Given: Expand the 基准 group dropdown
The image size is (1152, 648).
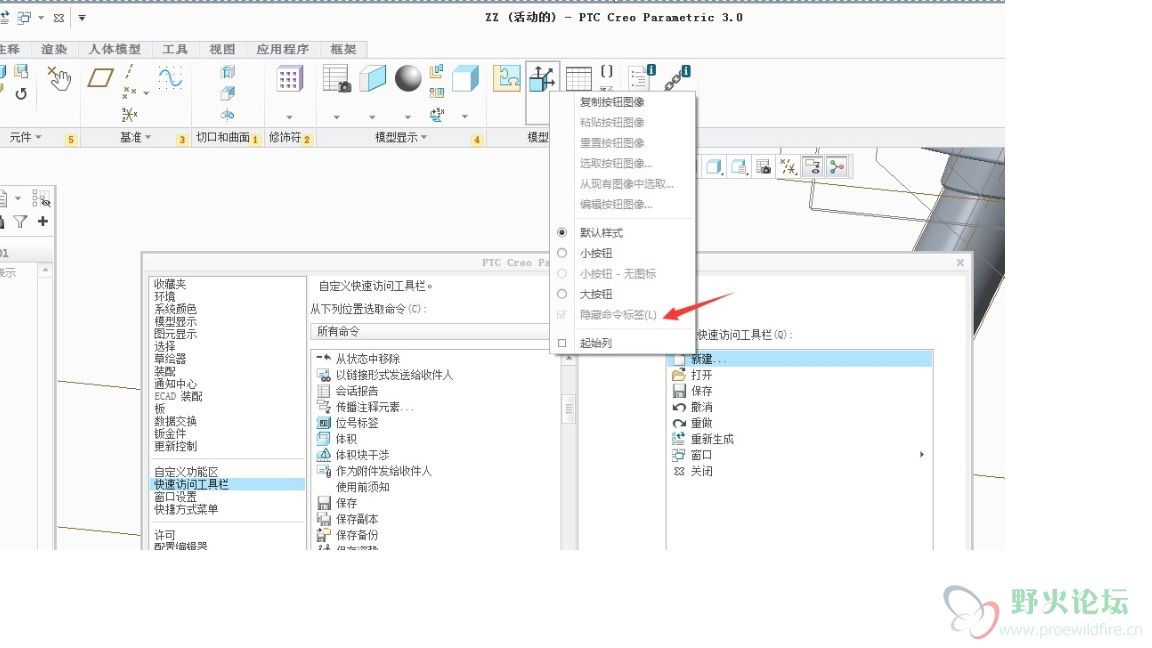Looking at the screenshot, I should [136, 137].
